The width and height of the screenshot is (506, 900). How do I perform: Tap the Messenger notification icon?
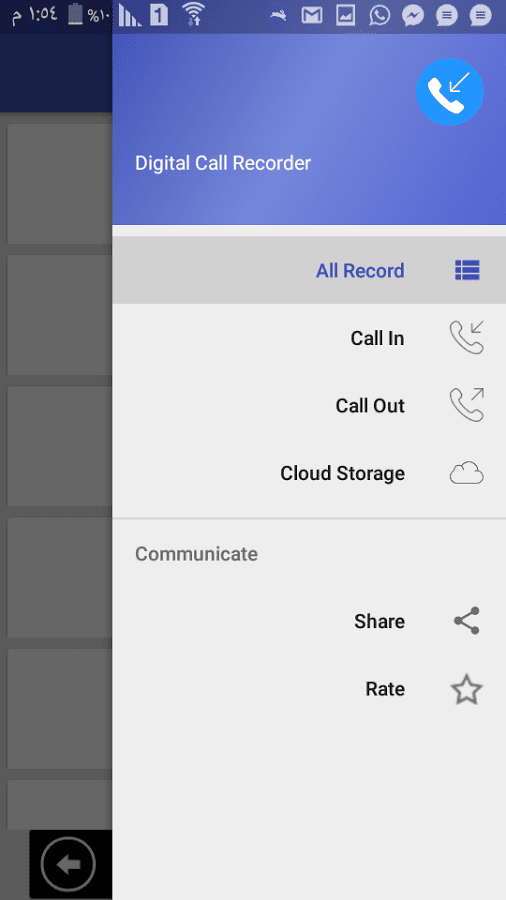point(413,15)
